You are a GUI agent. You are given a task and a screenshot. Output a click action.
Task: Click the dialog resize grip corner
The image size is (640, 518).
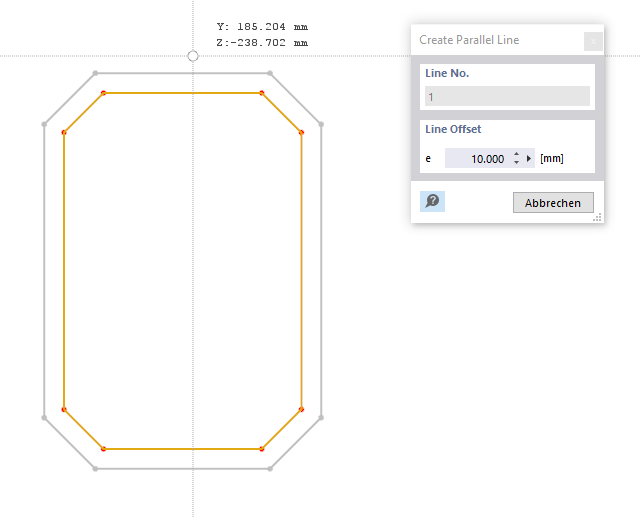(x=598, y=218)
